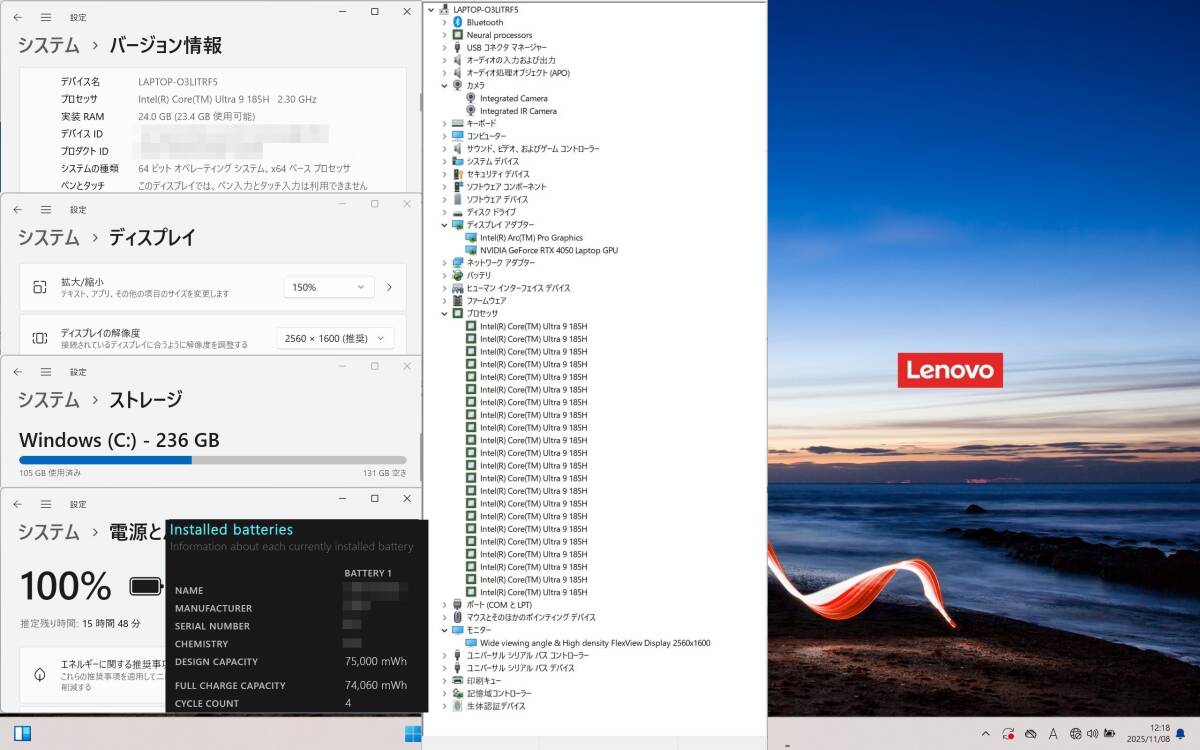This screenshot has height=750, width=1200.
Task: Collapse the プロセッサ tree node
Action: click(x=445, y=313)
